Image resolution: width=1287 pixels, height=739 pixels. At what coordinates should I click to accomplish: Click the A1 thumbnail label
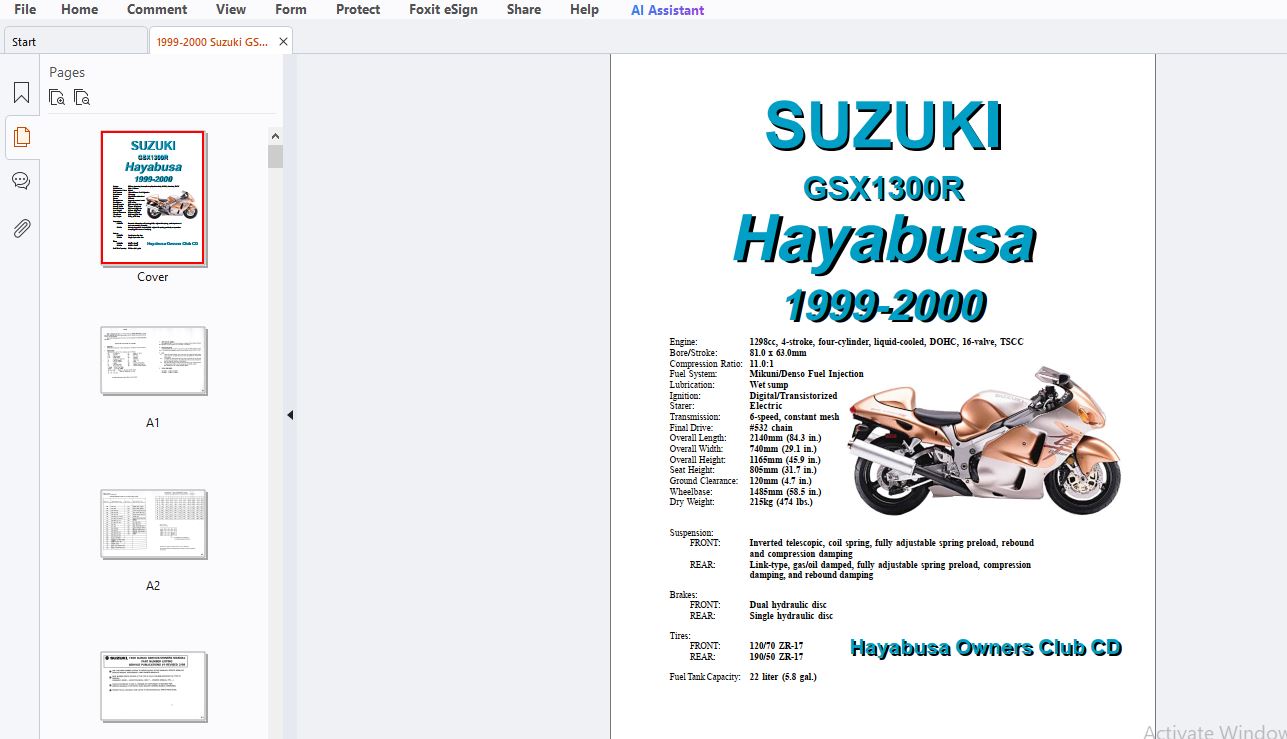153,423
